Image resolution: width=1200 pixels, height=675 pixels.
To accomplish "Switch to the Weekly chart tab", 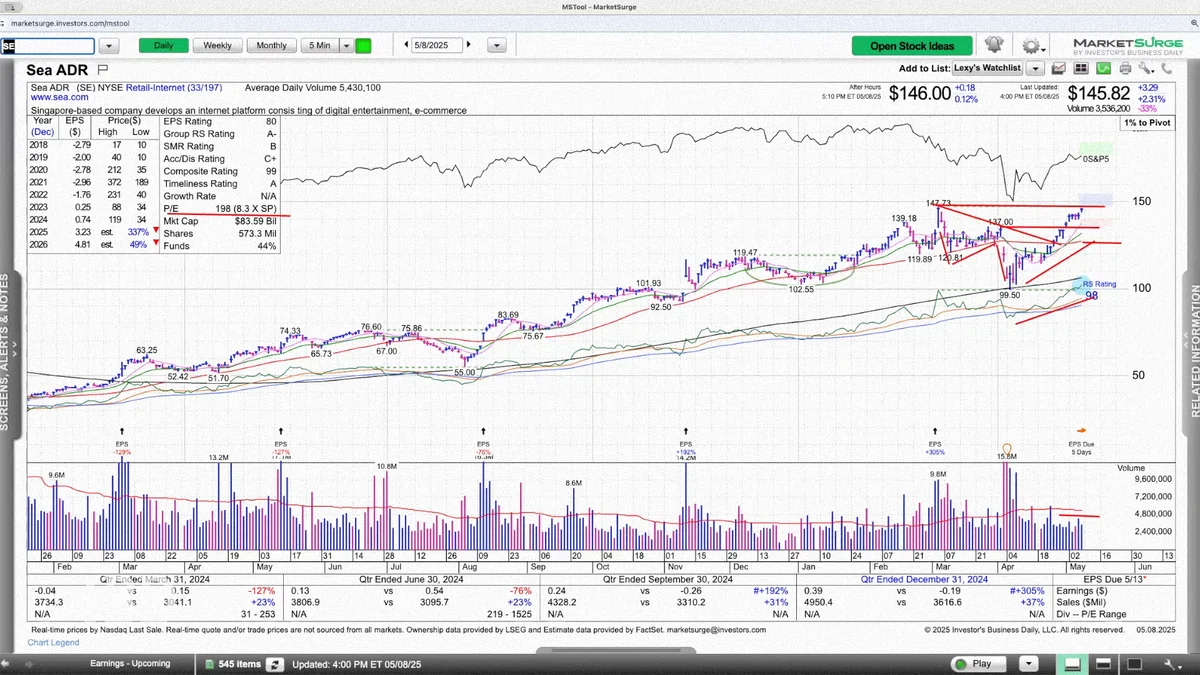I will tap(218, 45).
